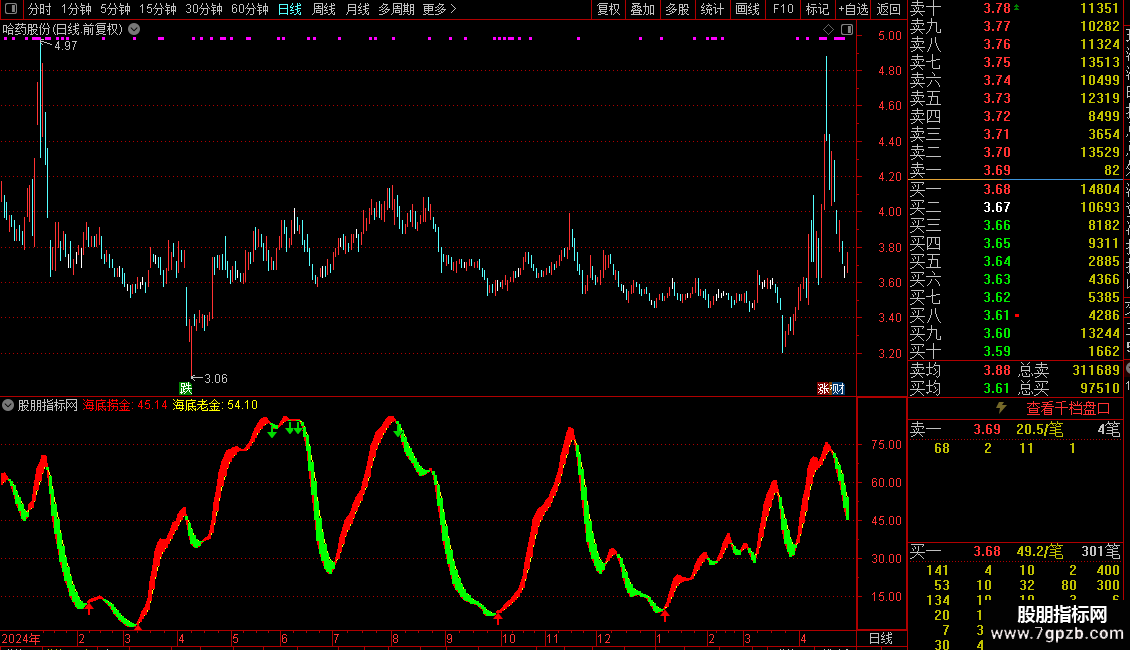Click the June marker on the time axis

[285, 638]
